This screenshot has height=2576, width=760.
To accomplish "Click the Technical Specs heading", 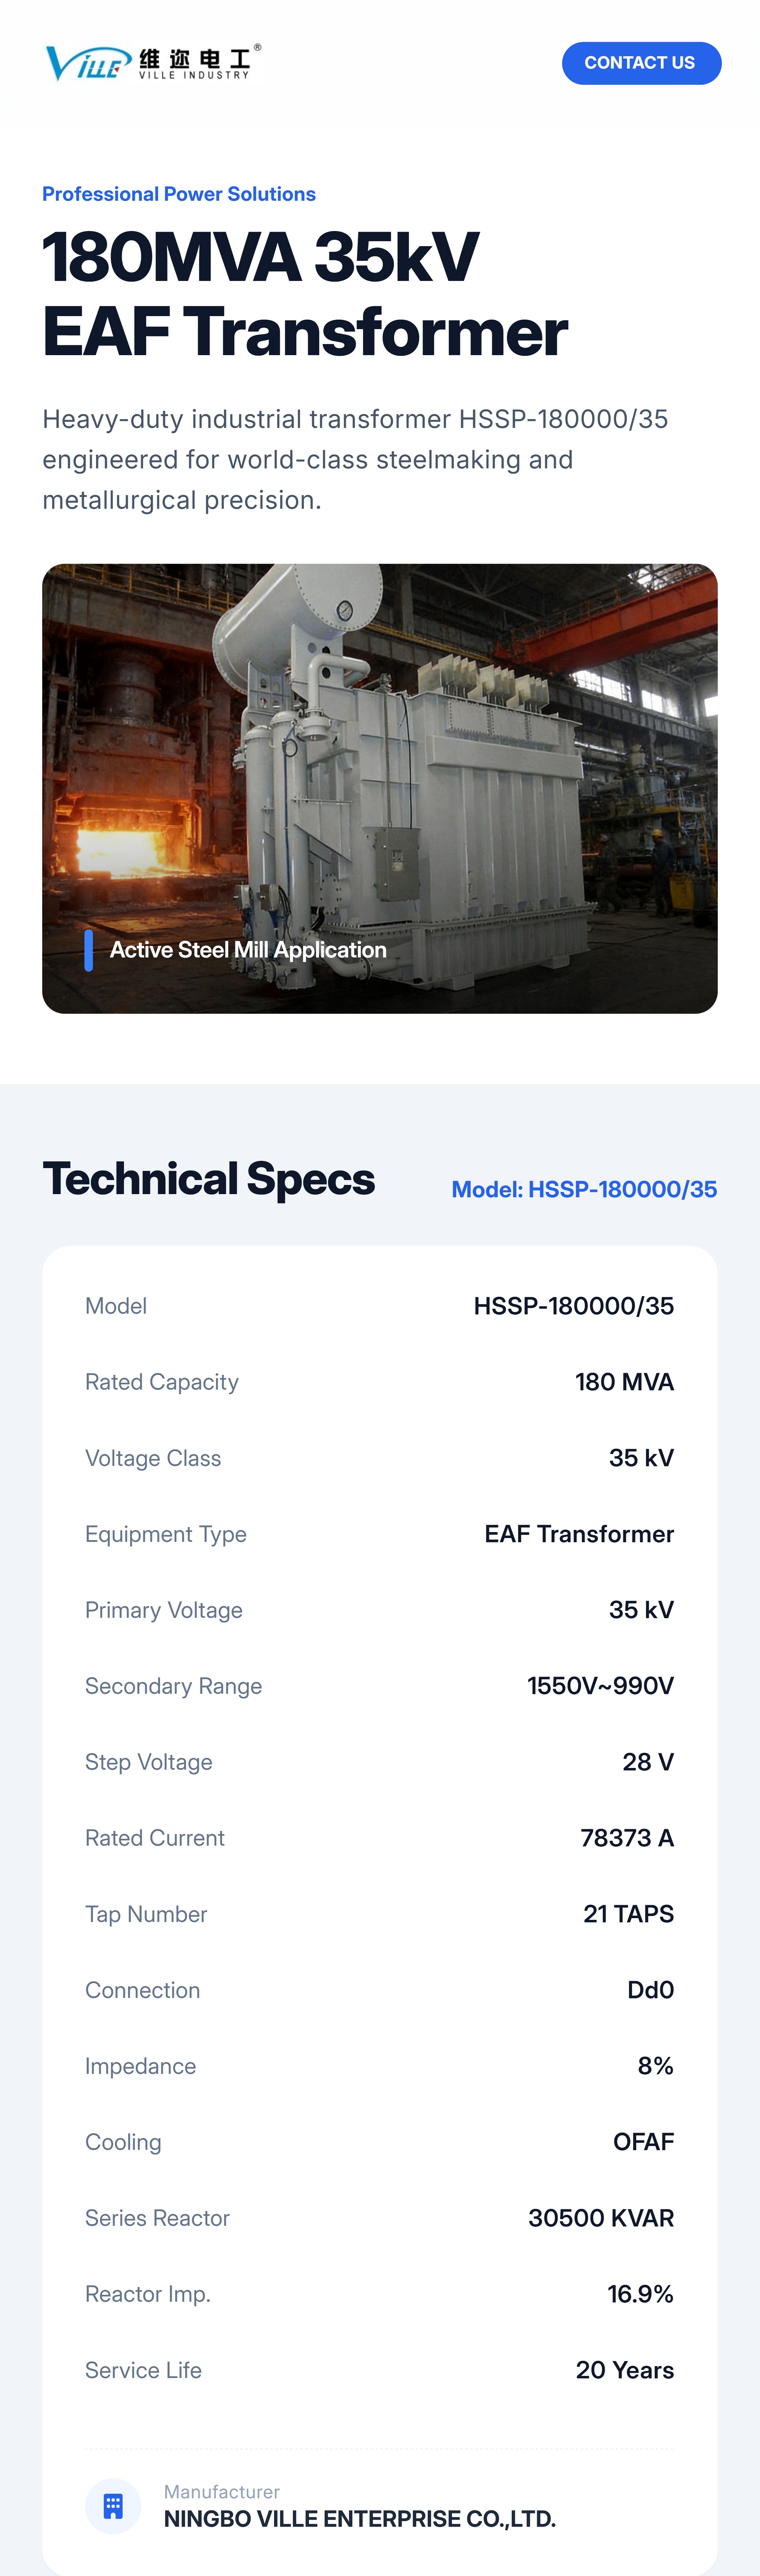I will (209, 1179).
